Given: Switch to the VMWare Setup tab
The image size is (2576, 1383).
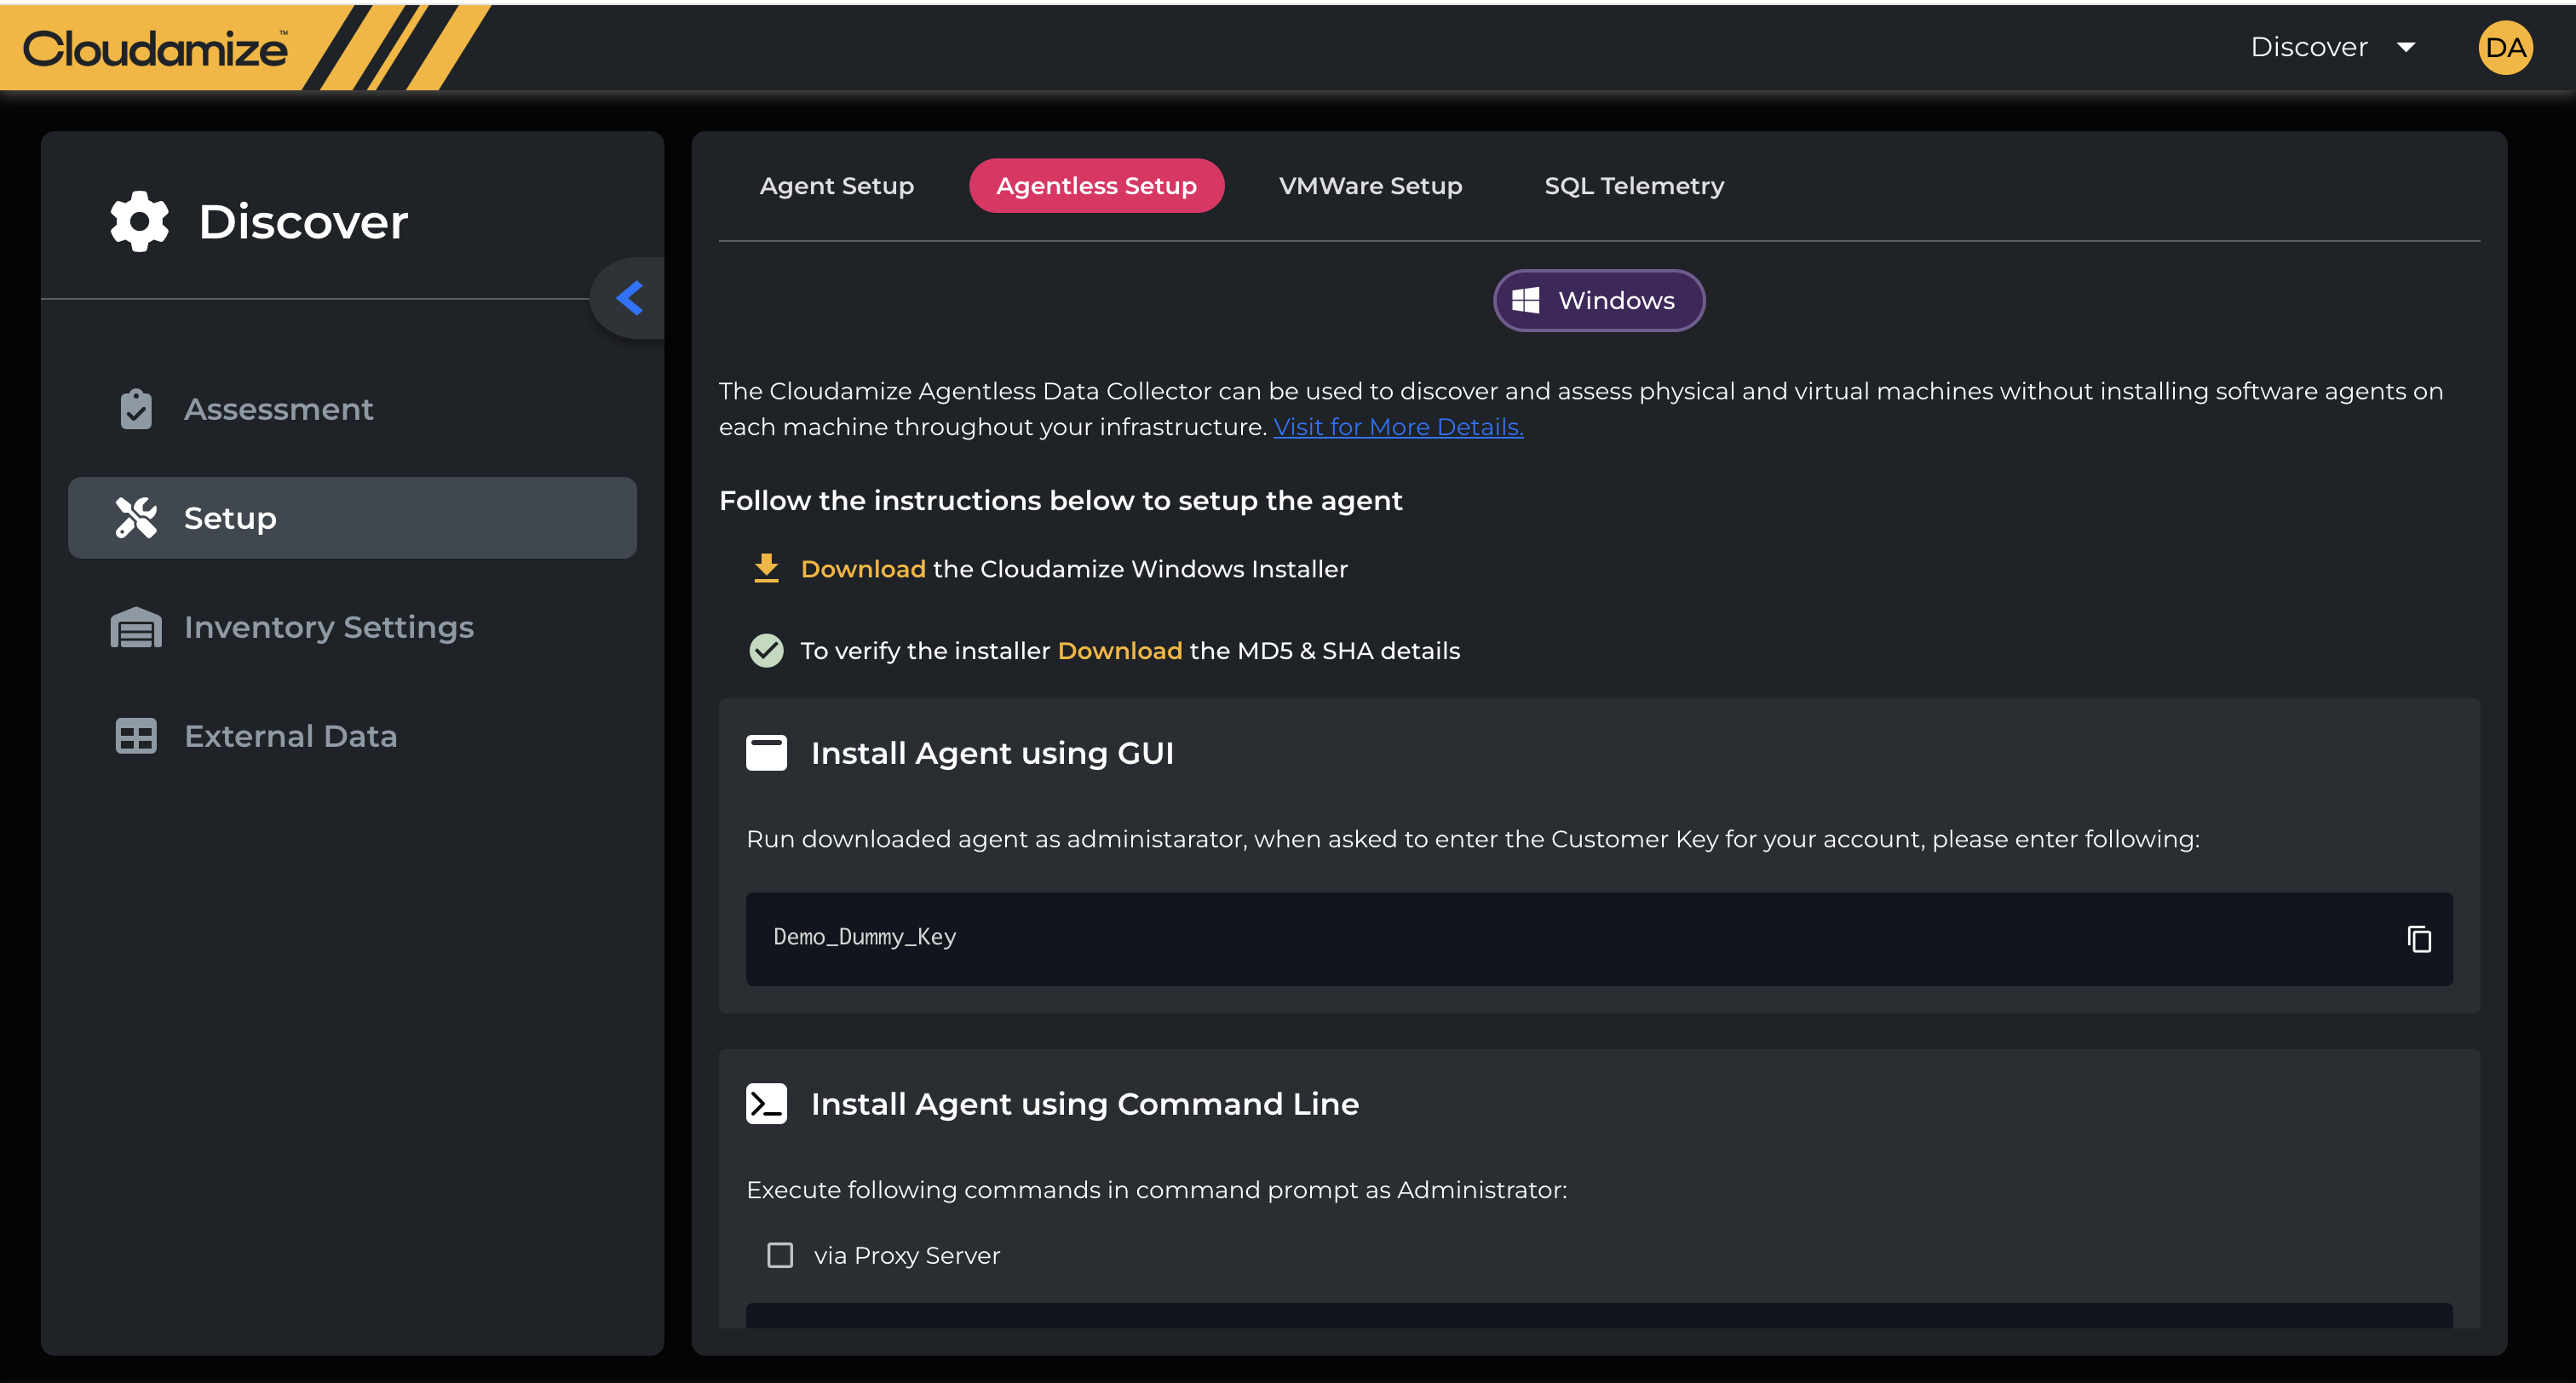Looking at the screenshot, I should (1369, 186).
